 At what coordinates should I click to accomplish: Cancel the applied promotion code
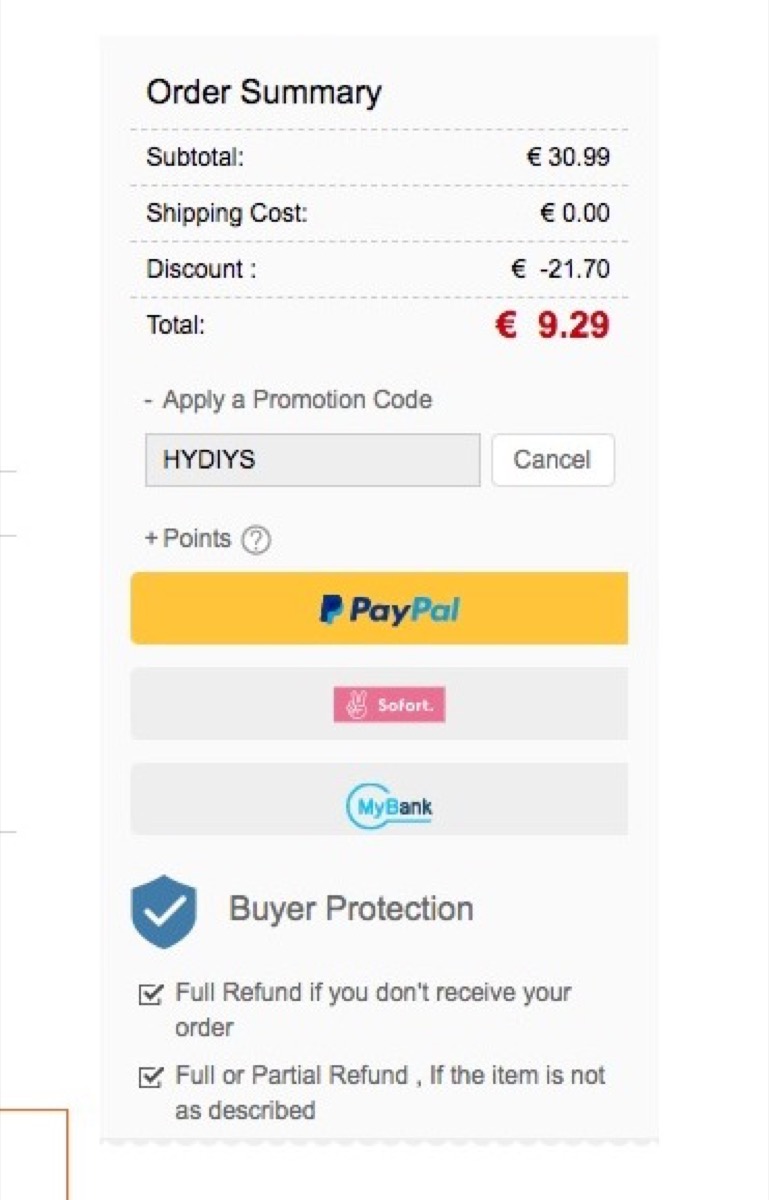tap(552, 460)
